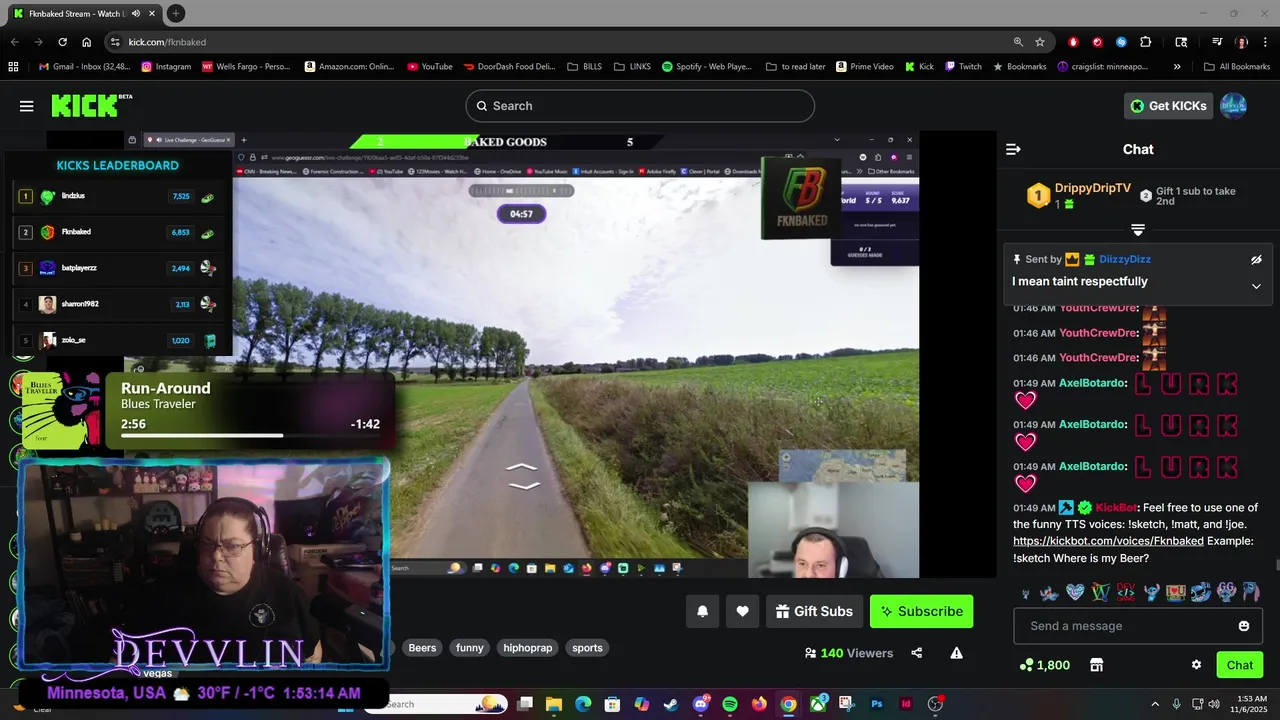Report the stream with warning icon
Image resolution: width=1280 pixels, height=720 pixels.
(956, 653)
